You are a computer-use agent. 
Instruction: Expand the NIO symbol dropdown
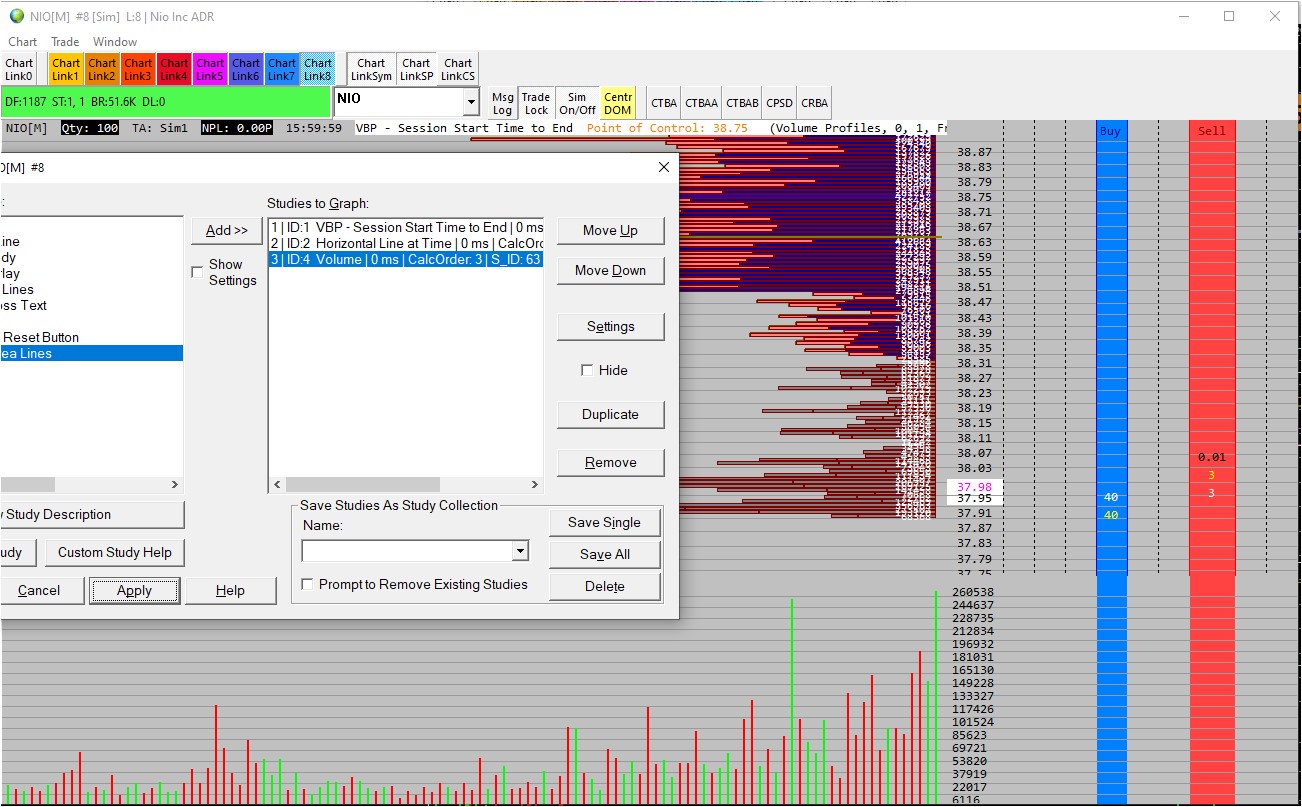tap(471, 101)
